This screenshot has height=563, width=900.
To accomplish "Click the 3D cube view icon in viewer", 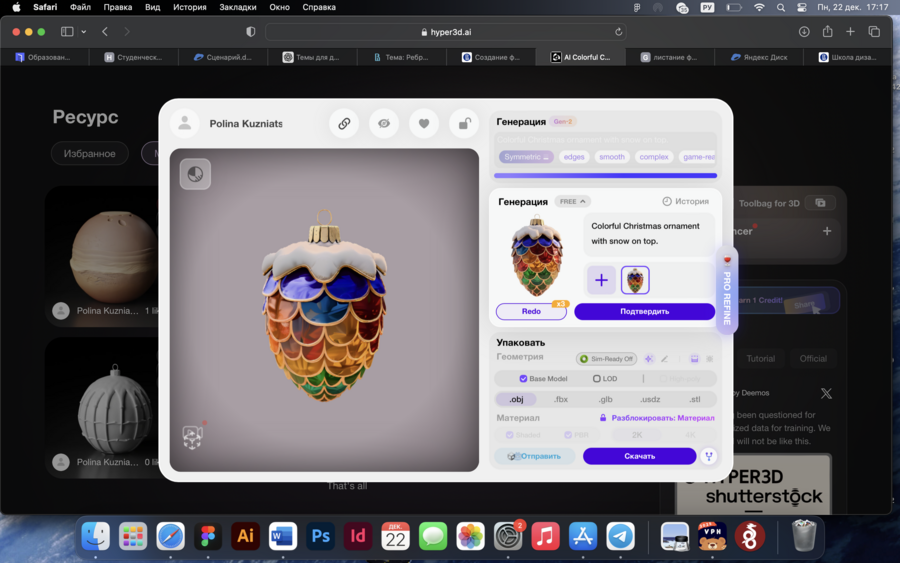I will click(192, 438).
